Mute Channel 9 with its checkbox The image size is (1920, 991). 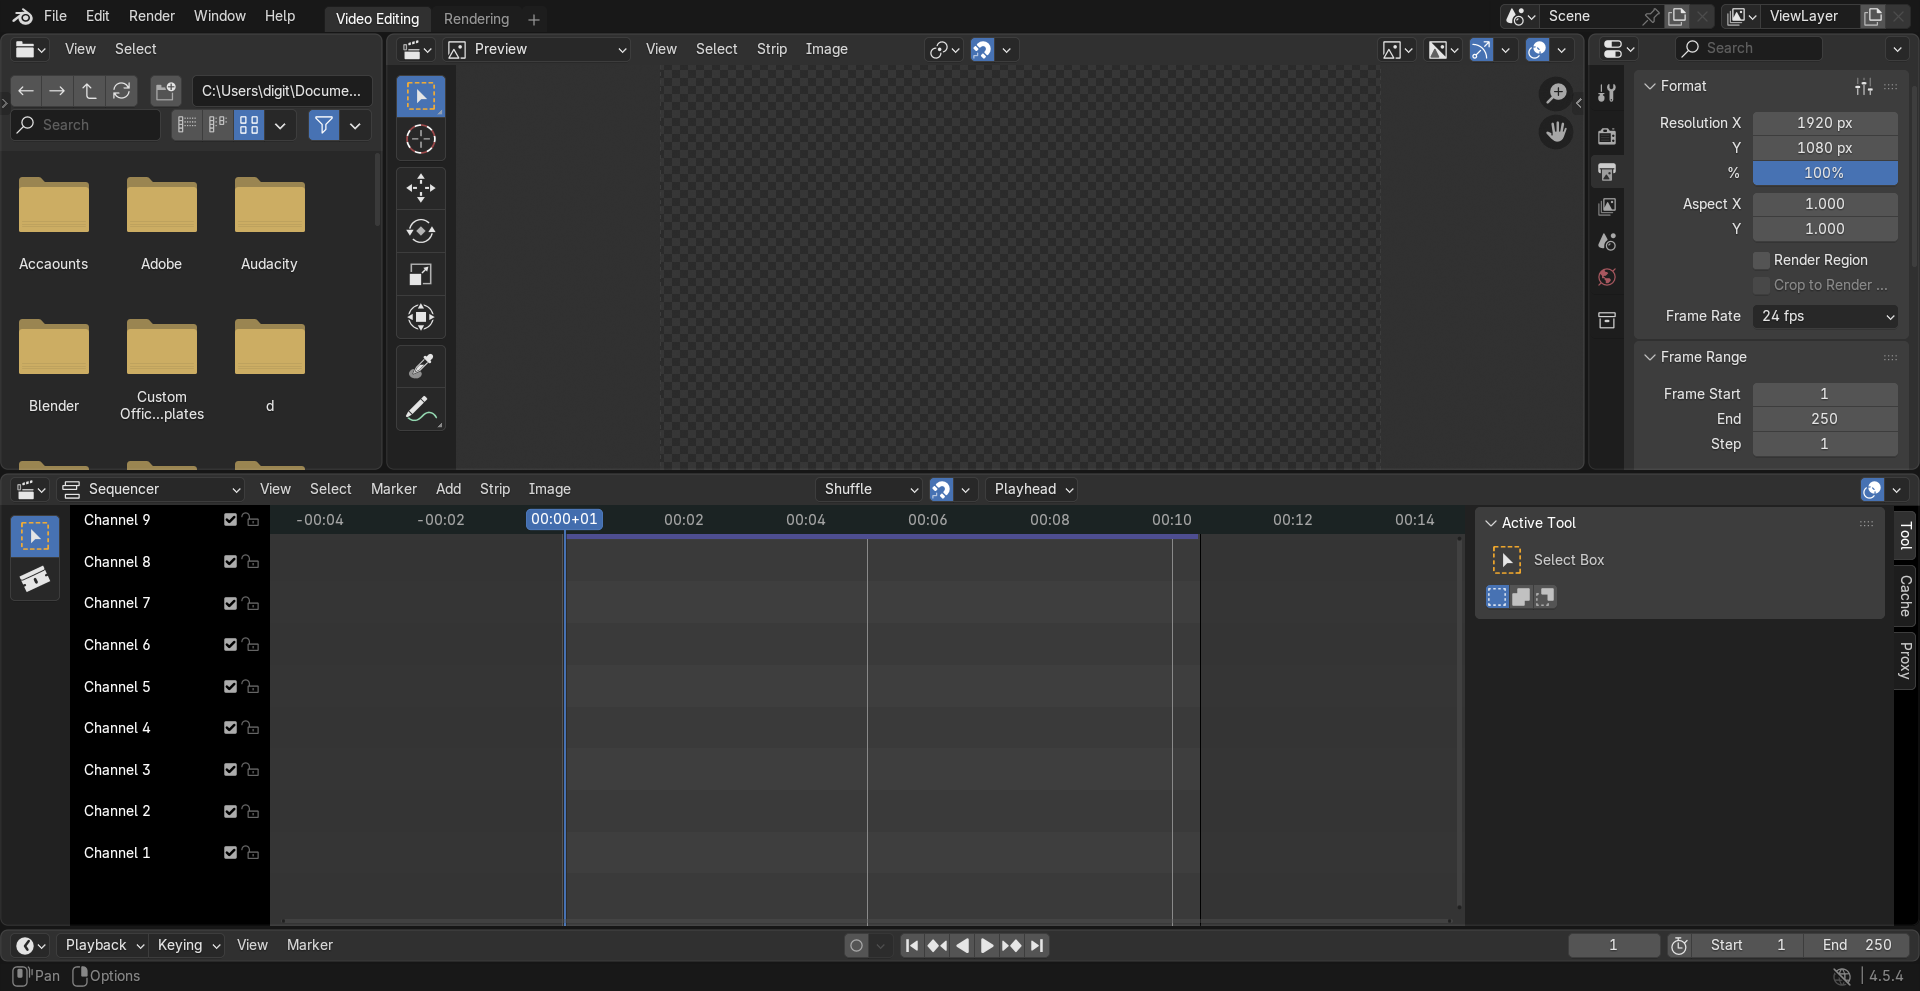click(230, 520)
